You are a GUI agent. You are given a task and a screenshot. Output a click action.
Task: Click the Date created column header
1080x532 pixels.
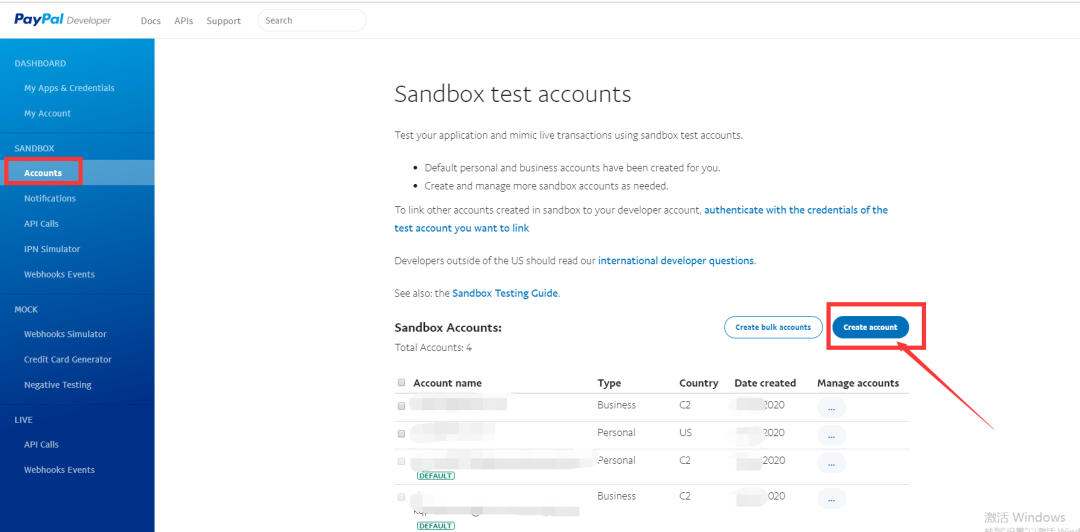[x=765, y=383]
